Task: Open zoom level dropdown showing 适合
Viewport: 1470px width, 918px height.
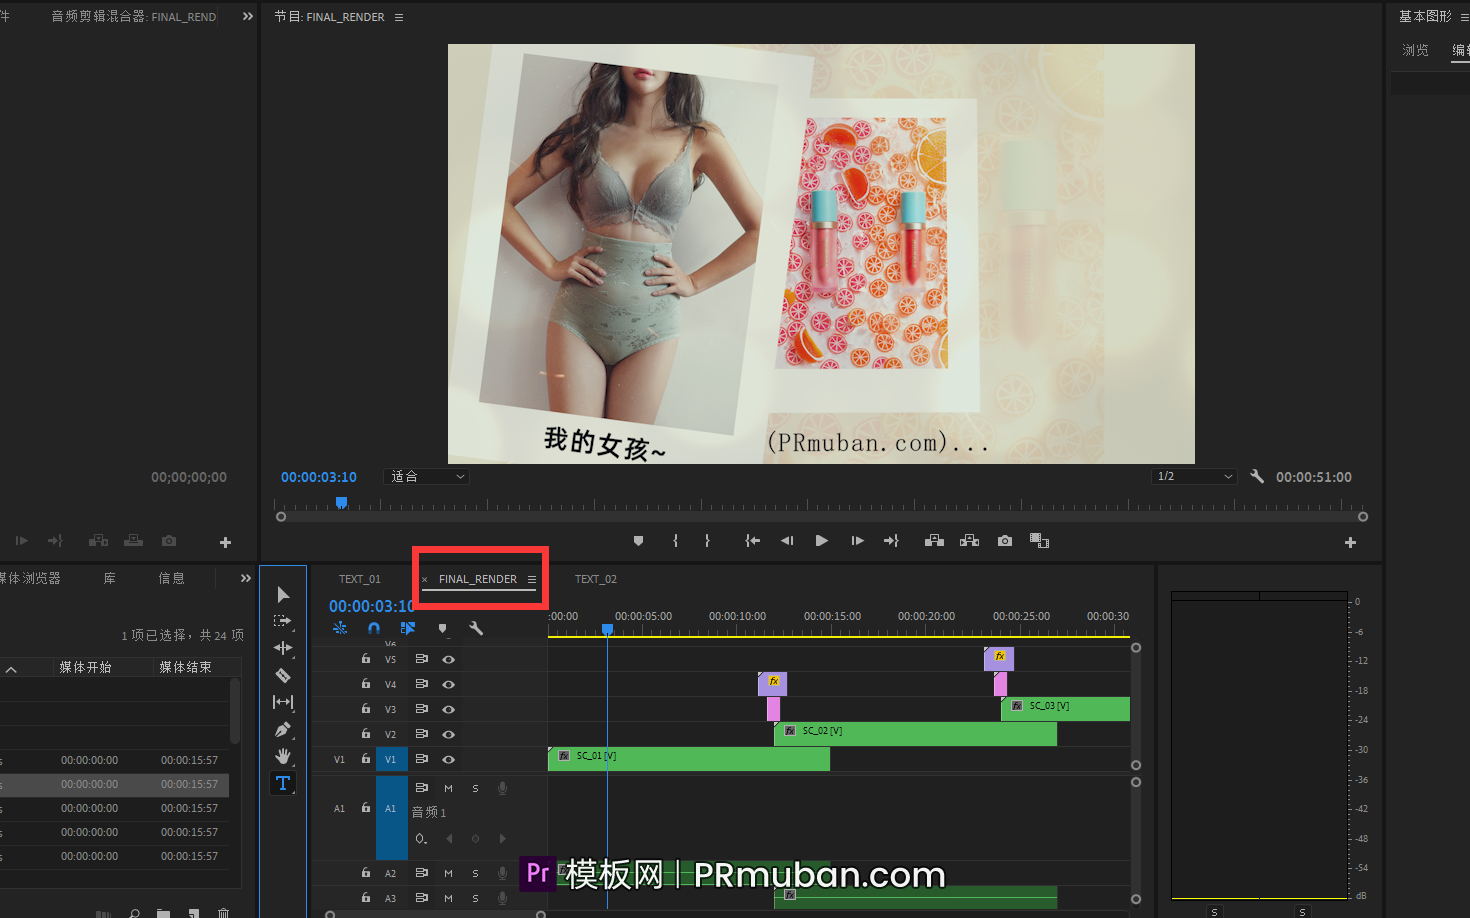Action: pos(427,477)
